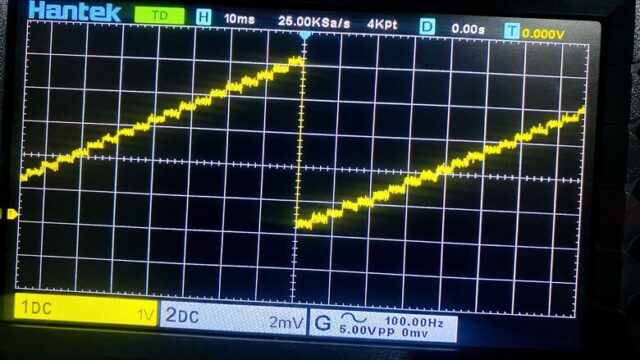Open the G signal generator panel
This screenshot has width=640, height=360.
383,325
